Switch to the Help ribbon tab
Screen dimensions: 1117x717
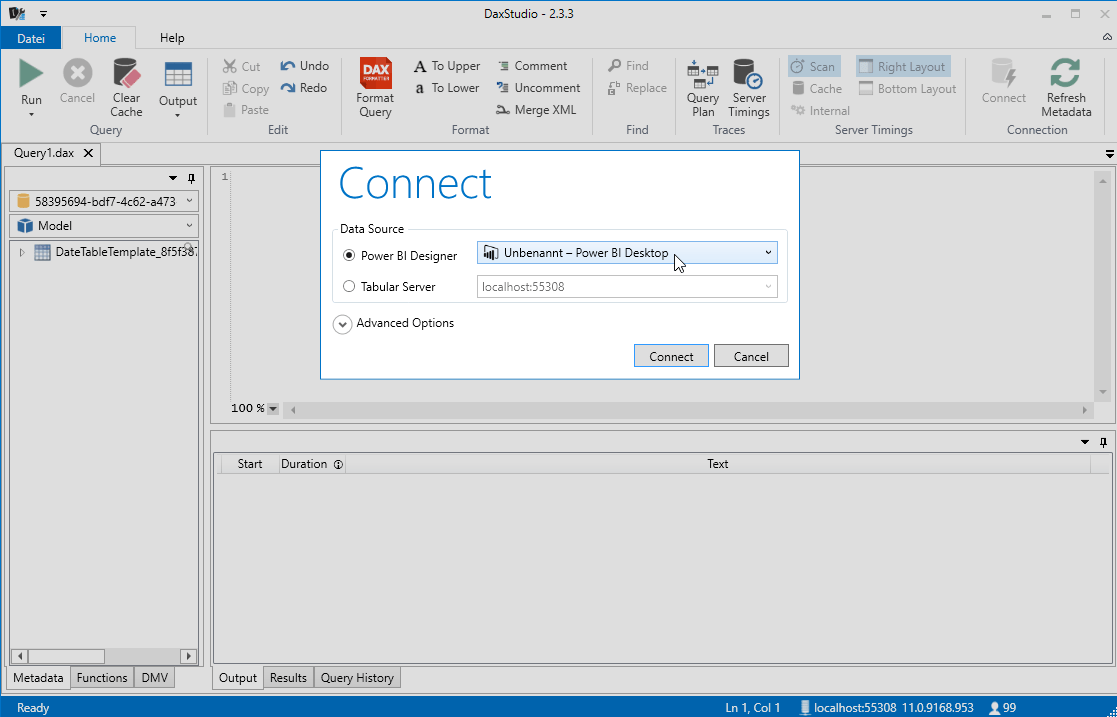[x=172, y=38]
